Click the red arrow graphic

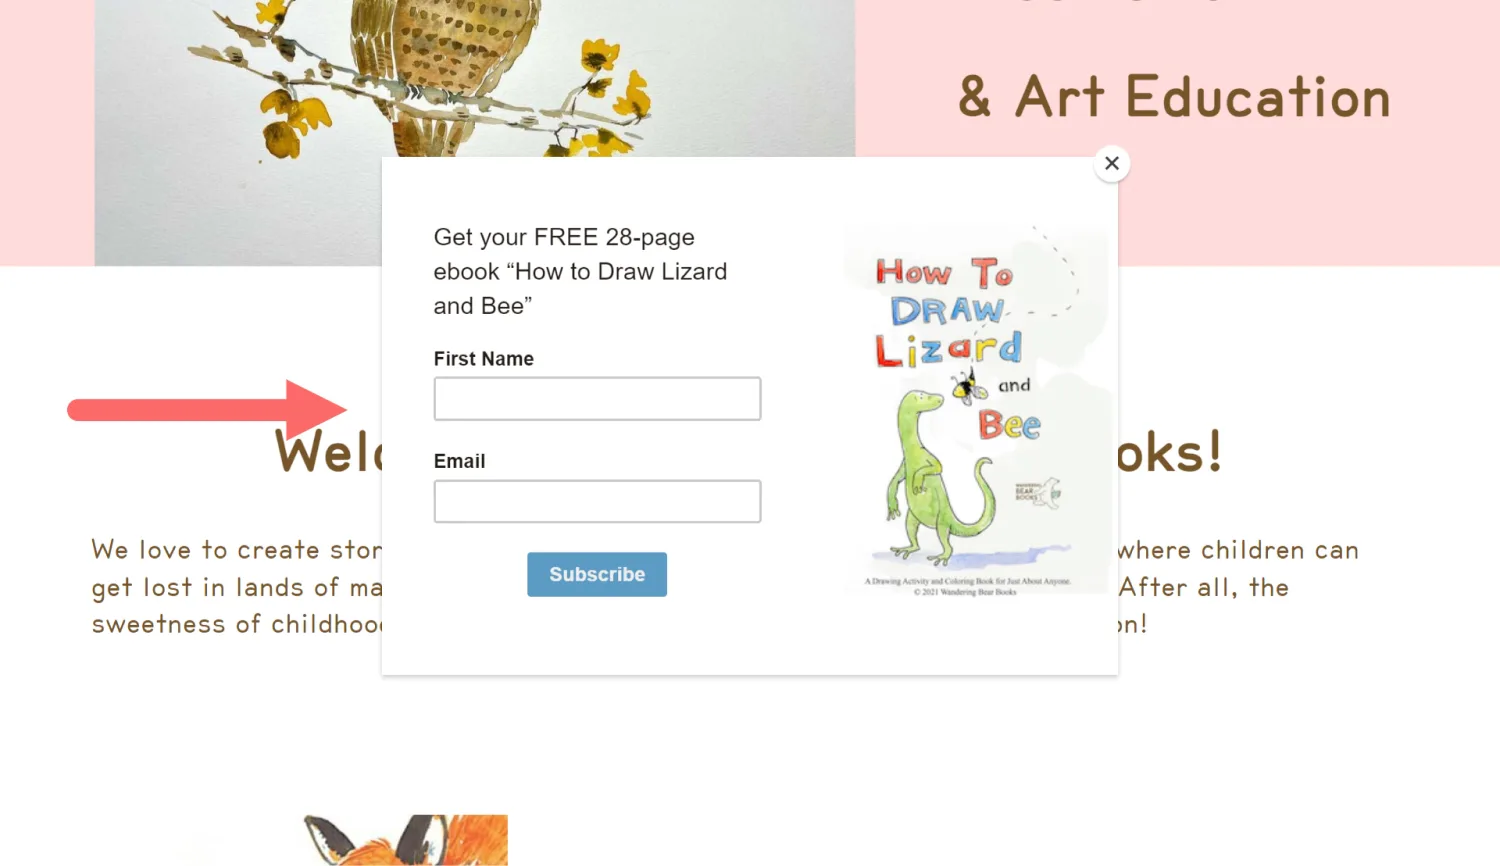207,409
